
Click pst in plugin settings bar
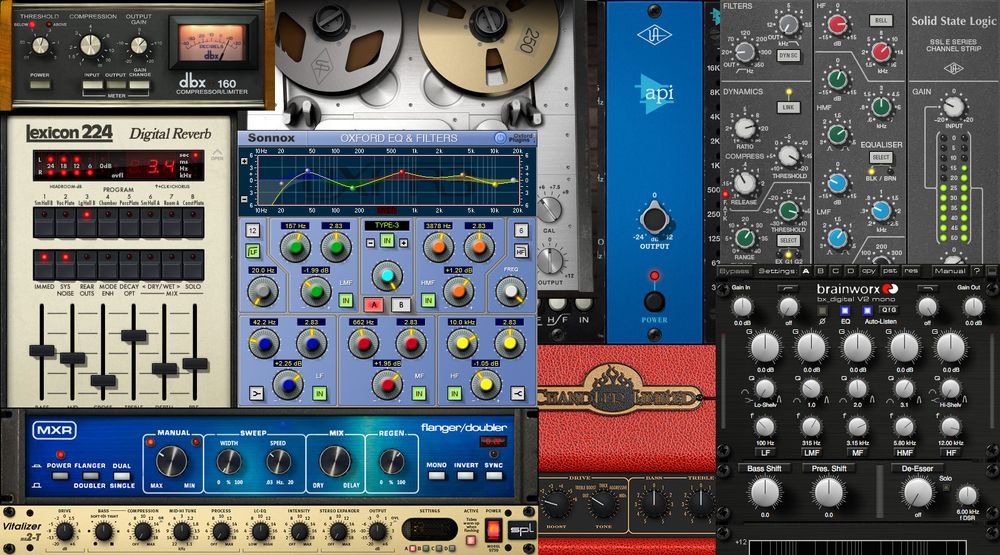[x=890, y=271]
